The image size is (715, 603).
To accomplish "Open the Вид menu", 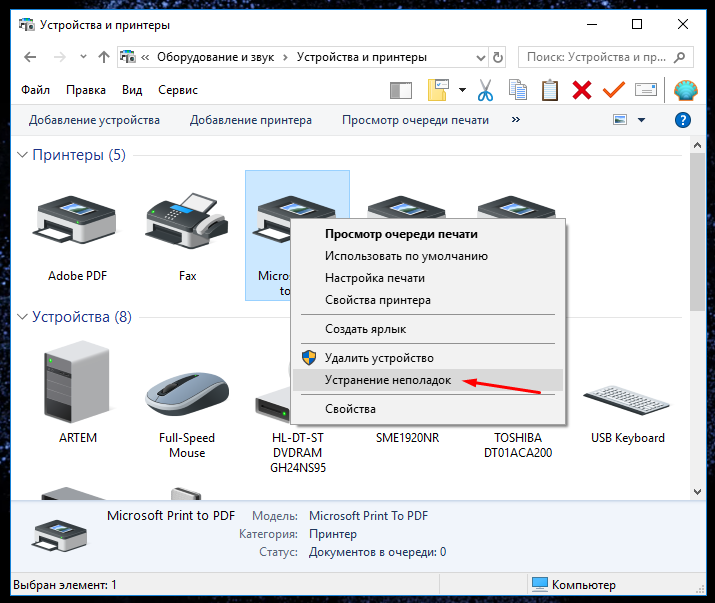I will click(132, 90).
